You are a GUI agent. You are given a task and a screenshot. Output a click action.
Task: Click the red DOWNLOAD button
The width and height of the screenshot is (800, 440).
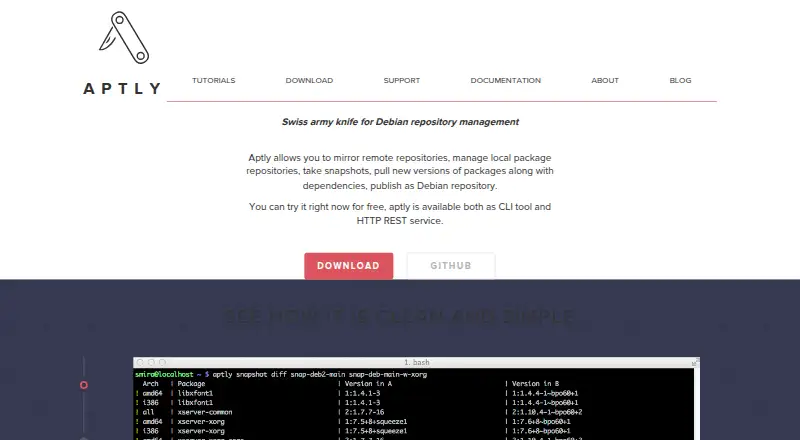[x=348, y=266]
